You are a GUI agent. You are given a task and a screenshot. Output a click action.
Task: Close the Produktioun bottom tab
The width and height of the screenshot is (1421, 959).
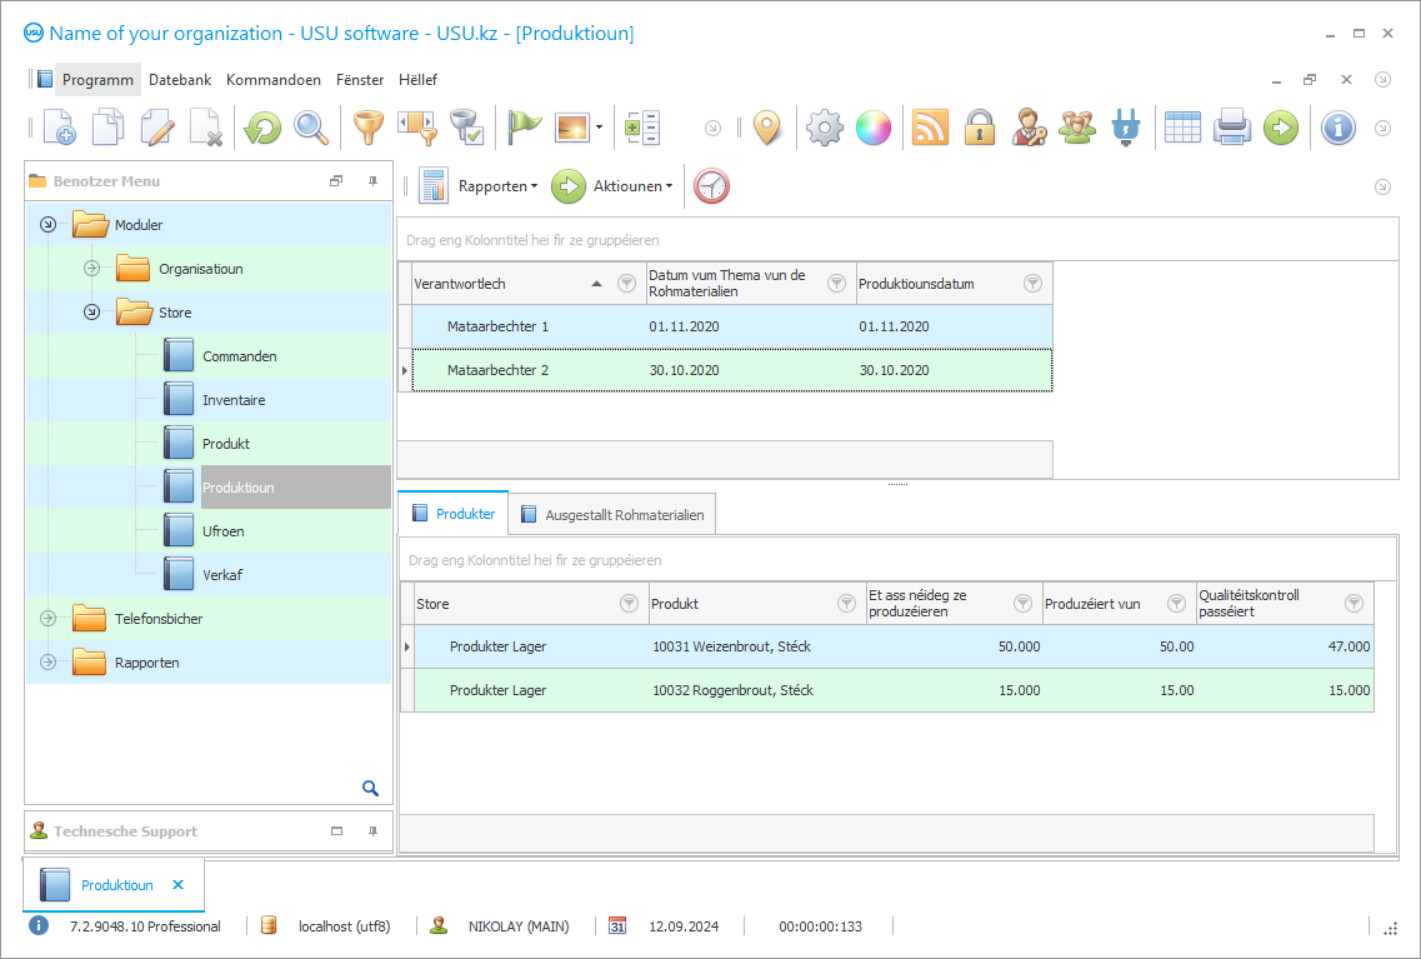tap(178, 885)
